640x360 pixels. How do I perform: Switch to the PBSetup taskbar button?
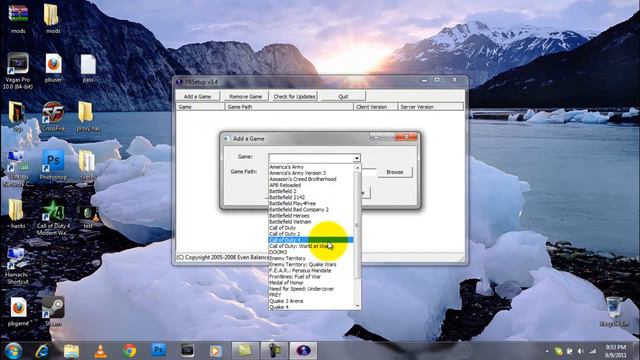303,351
